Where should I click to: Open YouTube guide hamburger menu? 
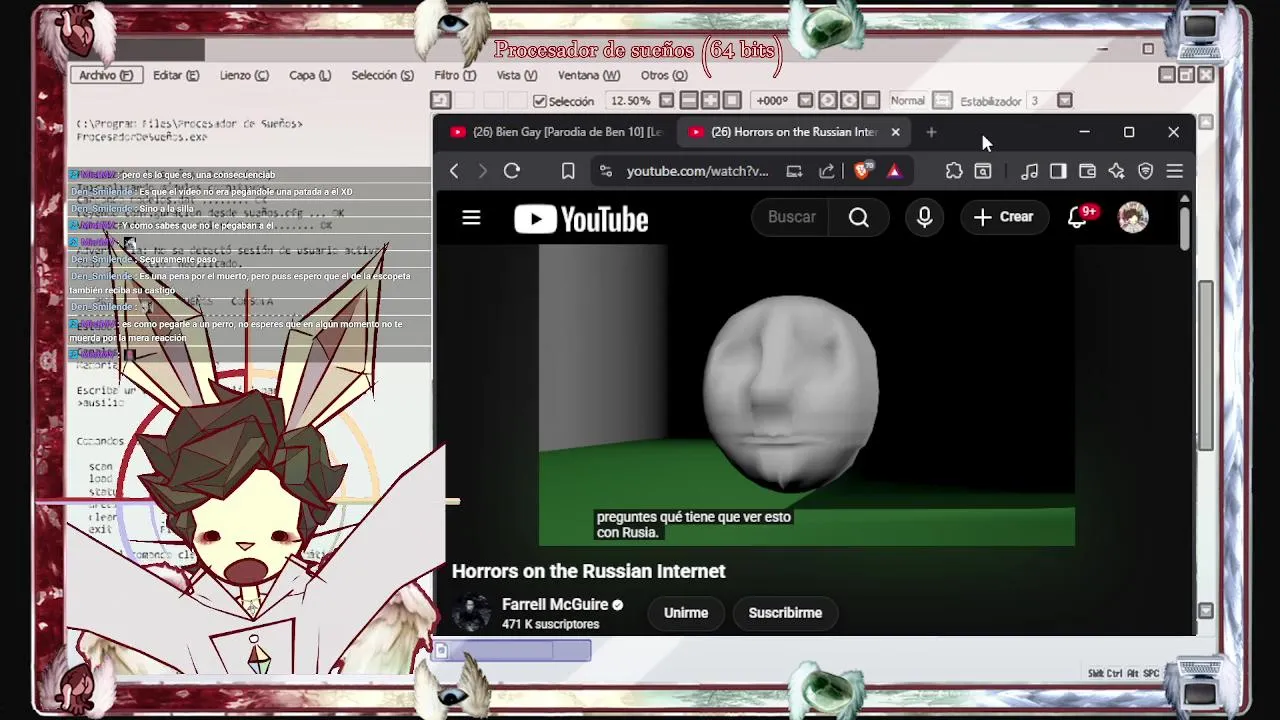[x=471, y=217]
